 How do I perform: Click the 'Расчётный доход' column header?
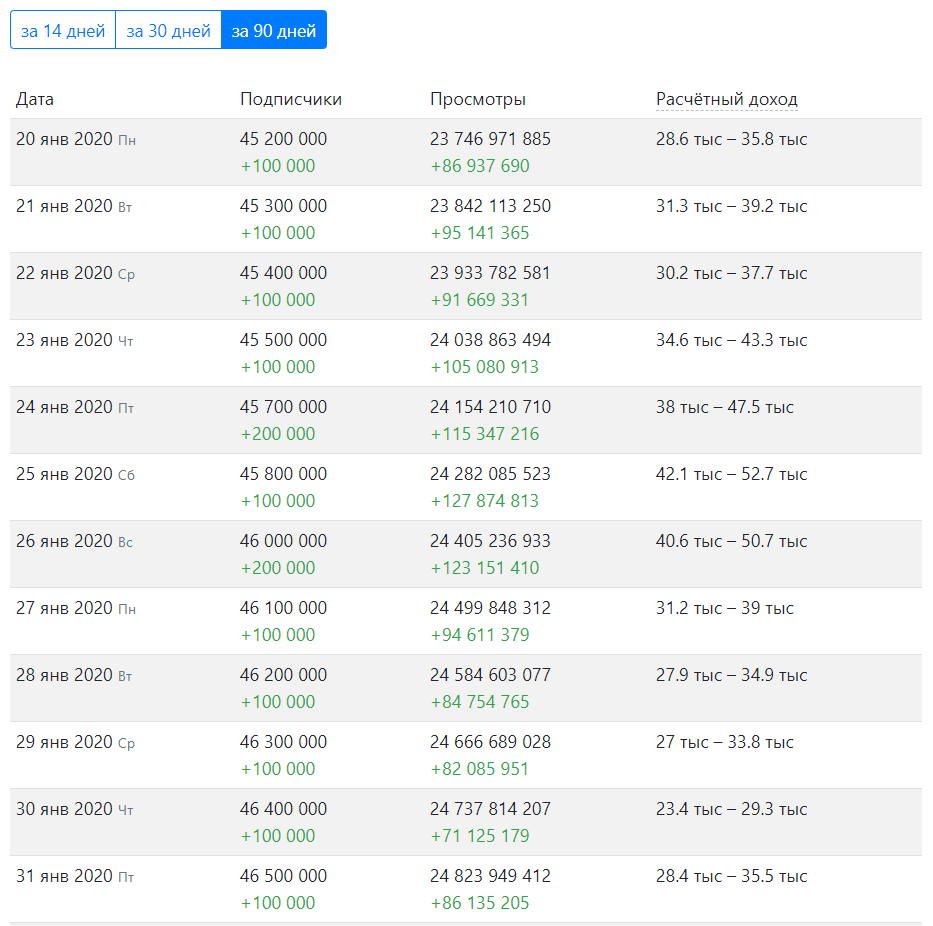(x=726, y=99)
